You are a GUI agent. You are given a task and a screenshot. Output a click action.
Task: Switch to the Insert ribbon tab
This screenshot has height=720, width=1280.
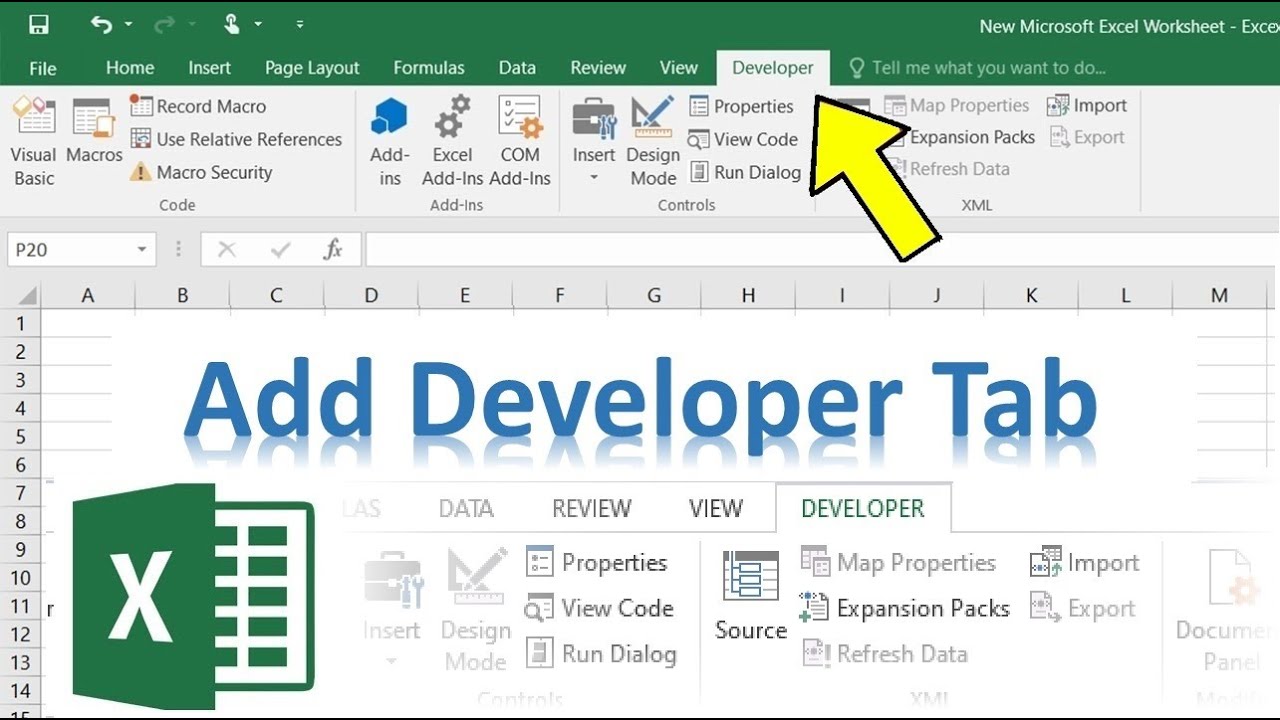pyautogui.click(x=209, y=68)
